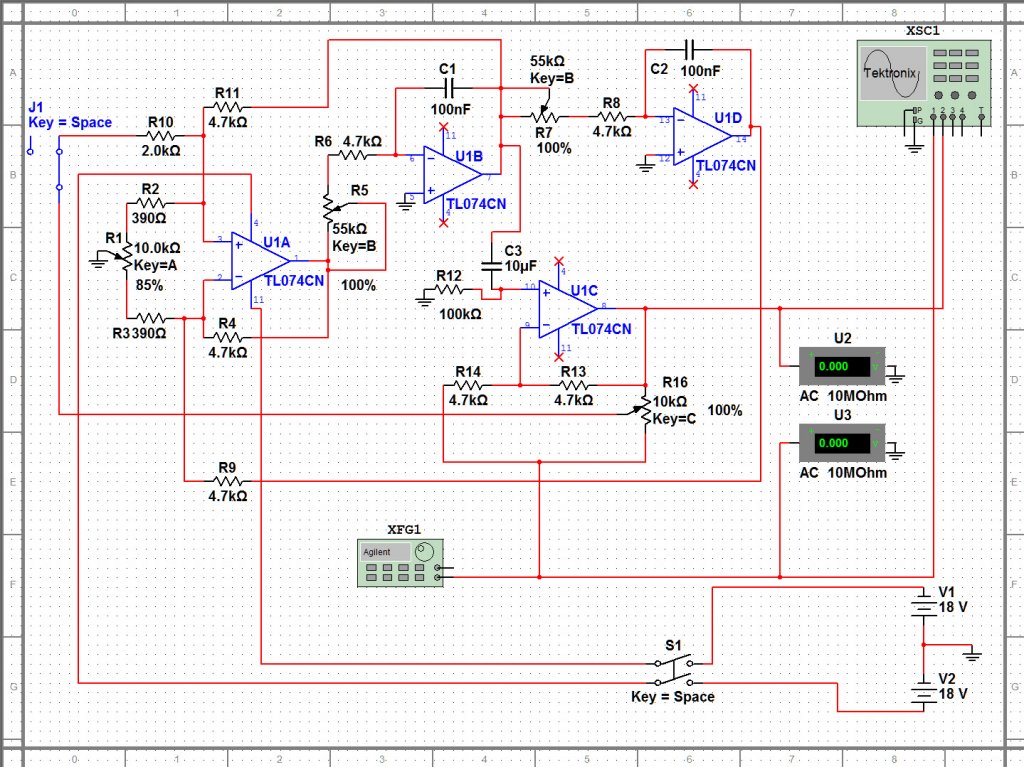Select capacitor C1 100nF symbol
The height and width of the screenshot is (767, 1024).
pos(449,88)
